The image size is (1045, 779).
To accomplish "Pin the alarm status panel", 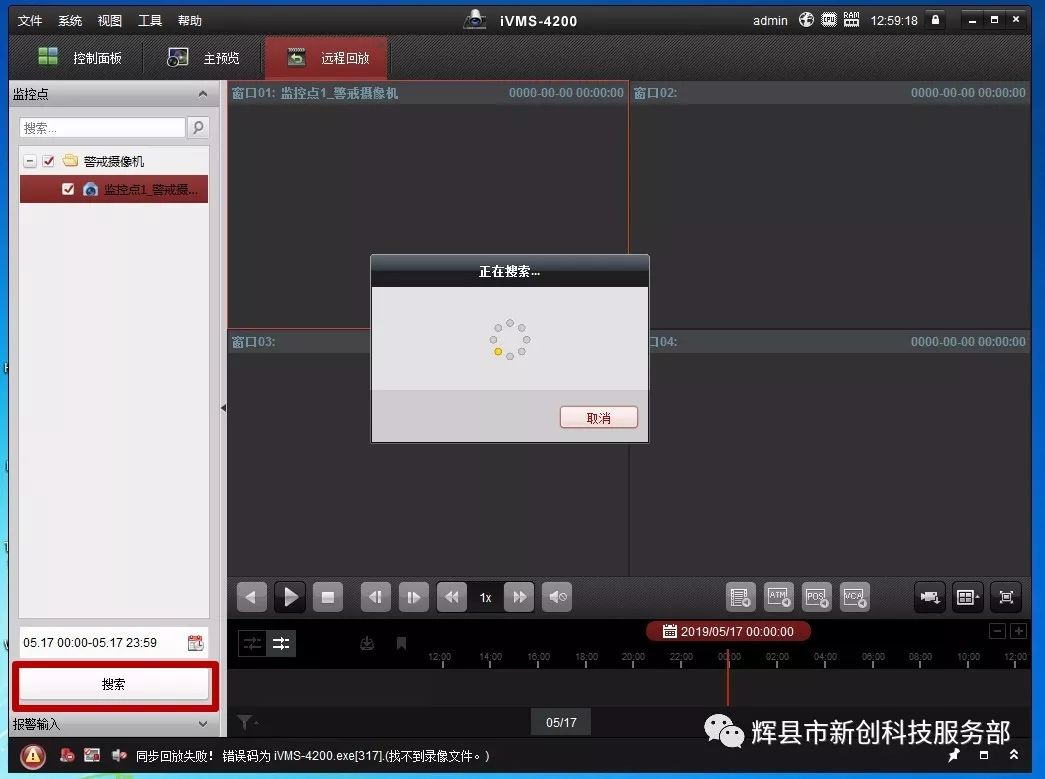I will pos(954,755).
